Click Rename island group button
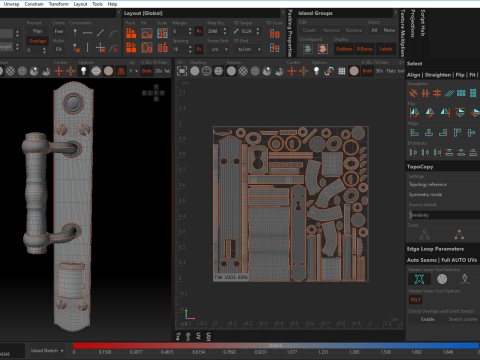The height and width of the screenshot is (360, 480). tap(353, 30)
